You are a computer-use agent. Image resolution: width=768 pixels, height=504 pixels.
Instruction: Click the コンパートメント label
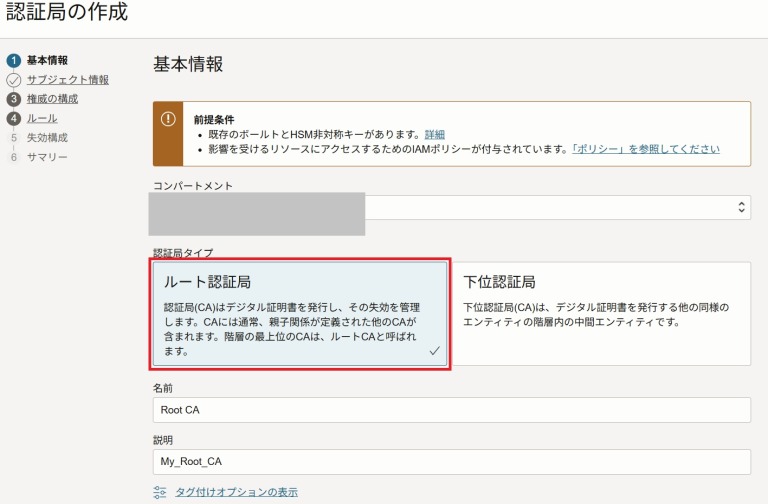click(193, 186)
